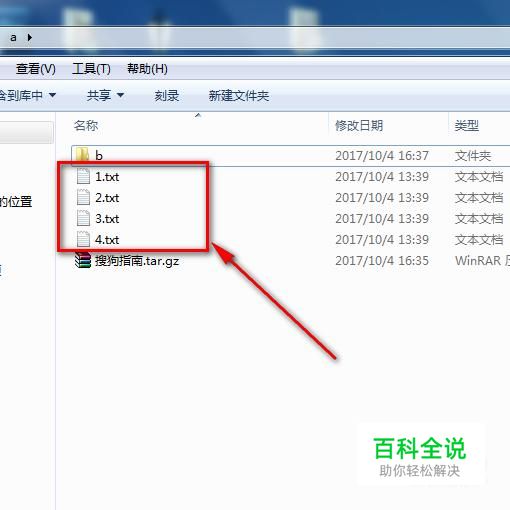This screenshot has height=510, width=510.
Task: Select the file name 3.txt
Action: [x=107, y=219]
